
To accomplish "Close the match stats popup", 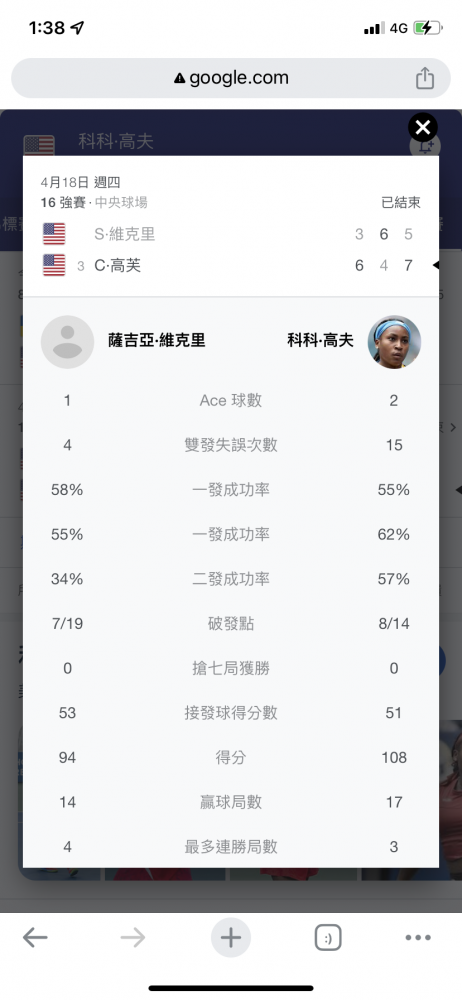I will [422, 128].
